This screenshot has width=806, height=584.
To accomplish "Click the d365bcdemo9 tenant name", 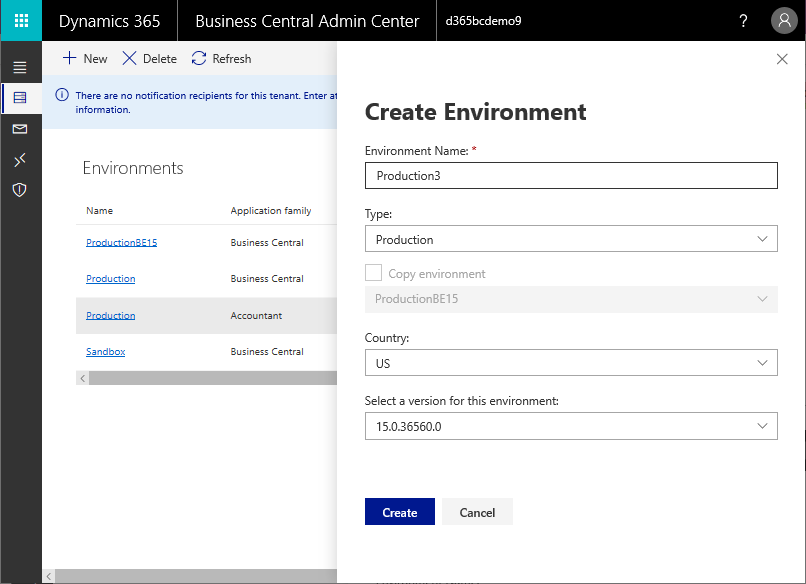I will tap(483, 21).
